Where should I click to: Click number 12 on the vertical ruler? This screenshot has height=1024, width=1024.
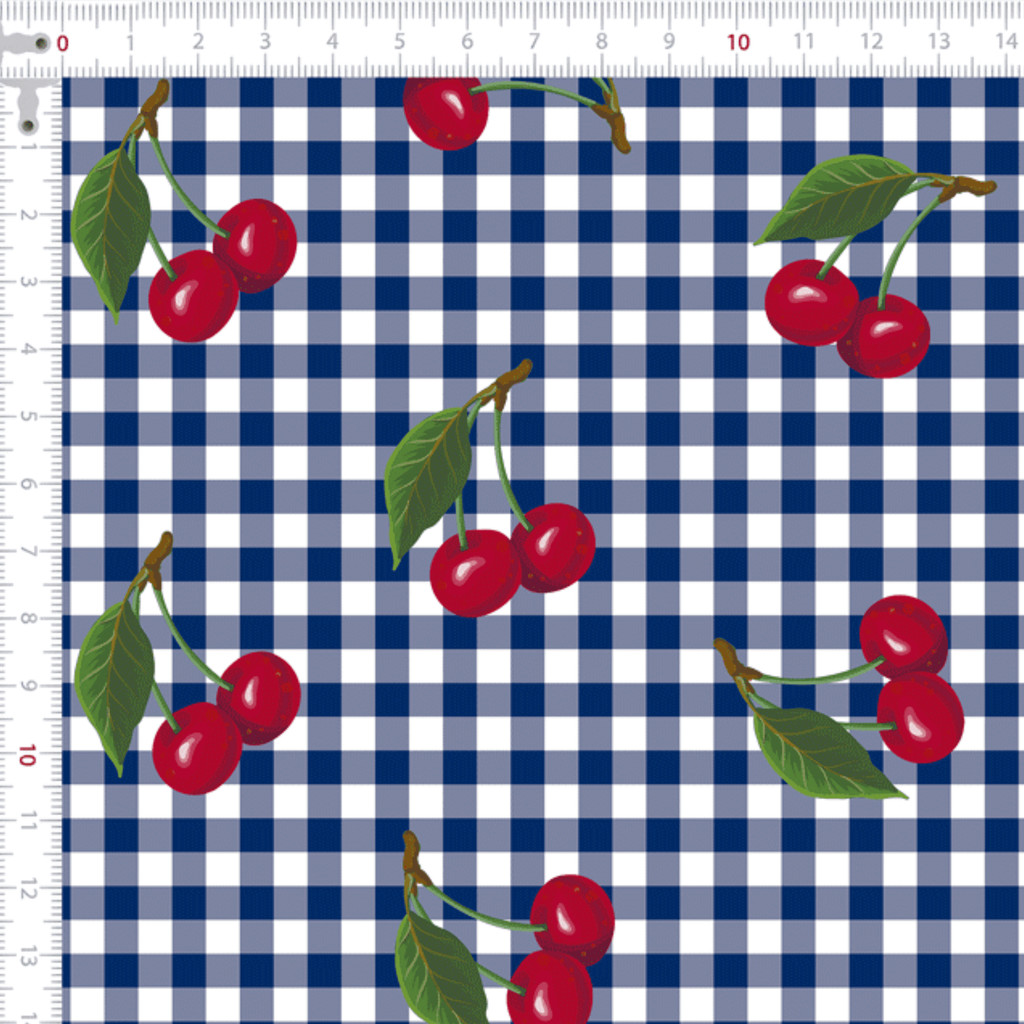[27, 889]
